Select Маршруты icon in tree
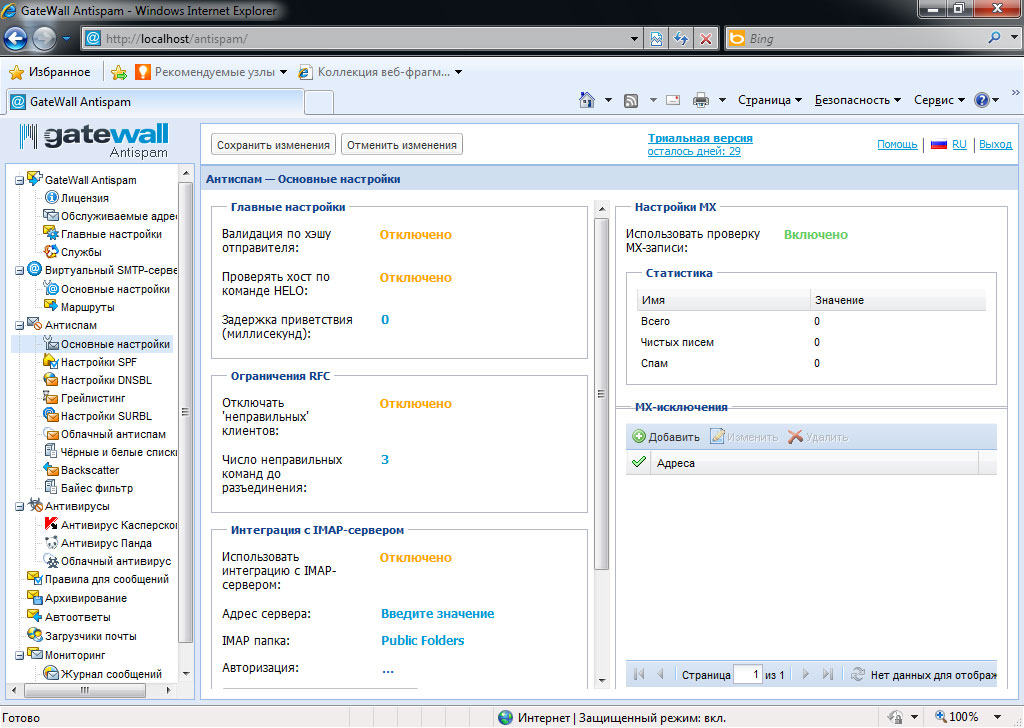1024x728 pixels. tap(51, 306)
